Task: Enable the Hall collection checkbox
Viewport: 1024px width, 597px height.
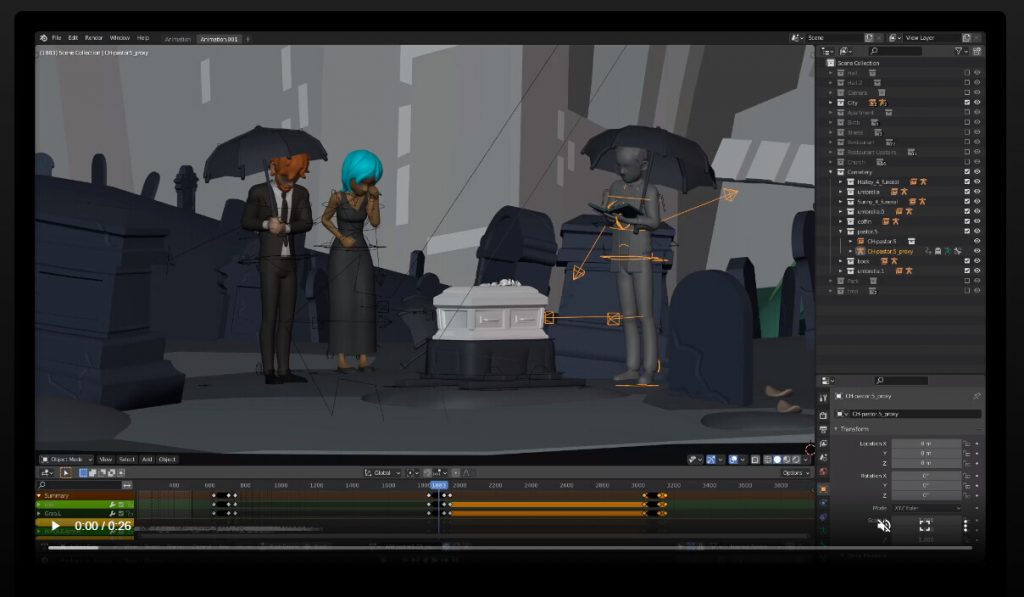Action: (x=966, y=73)
